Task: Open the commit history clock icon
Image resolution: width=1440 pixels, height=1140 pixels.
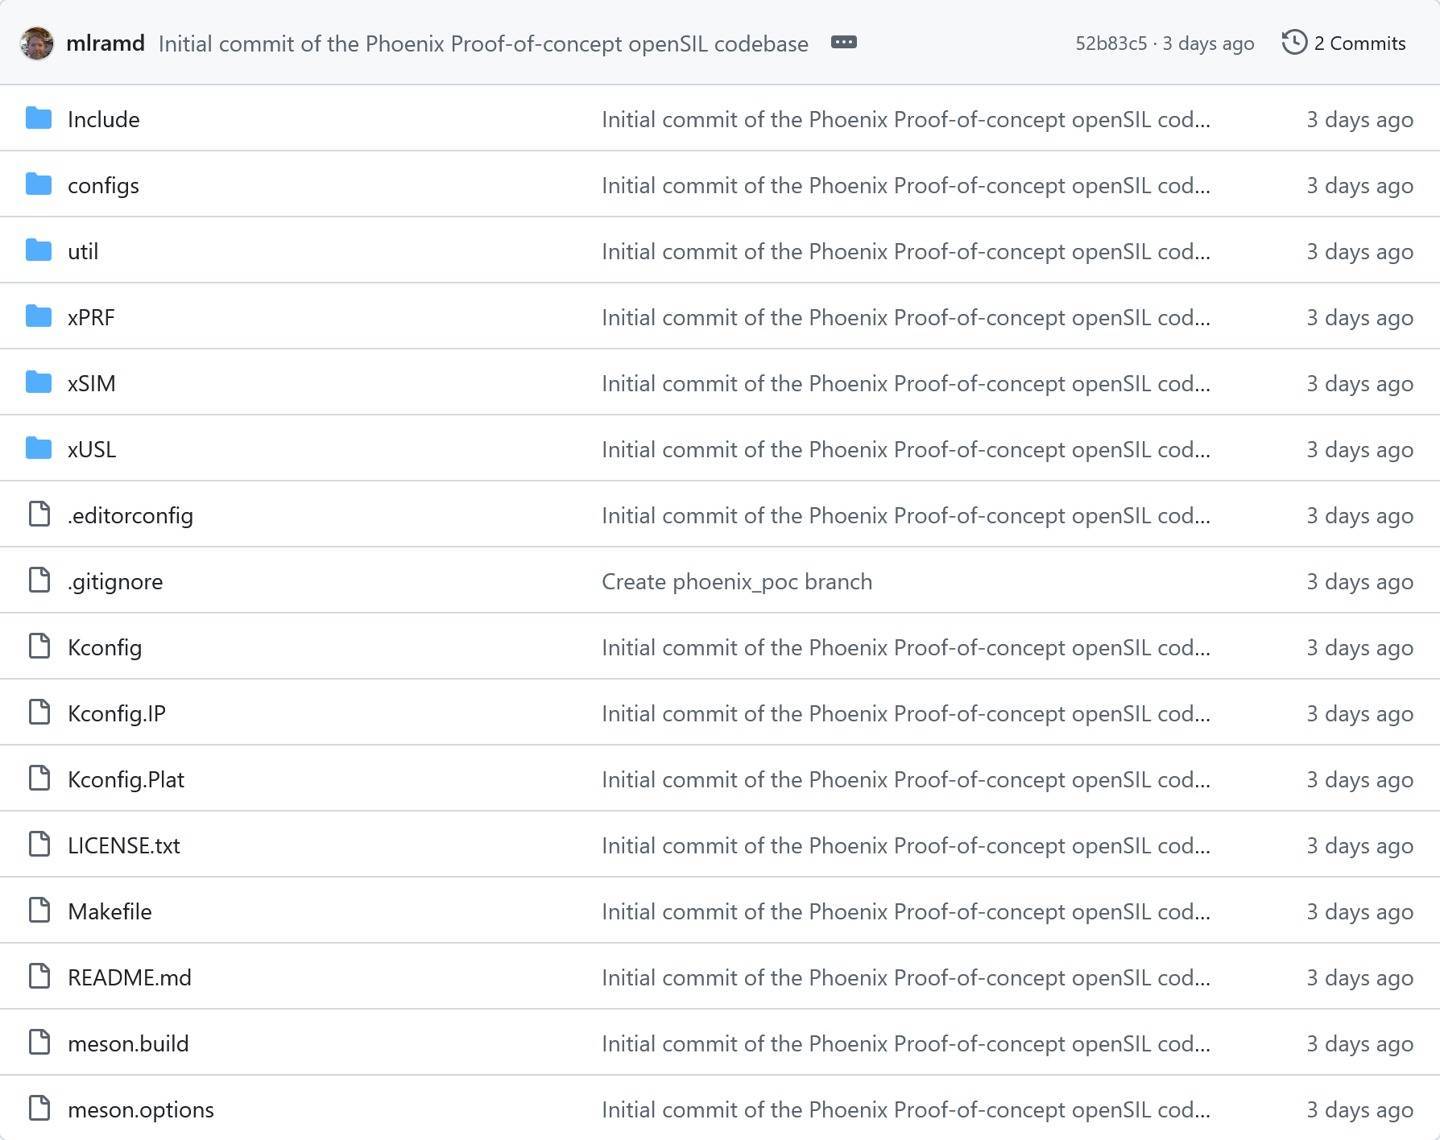Action: [x=1294, y=43]
